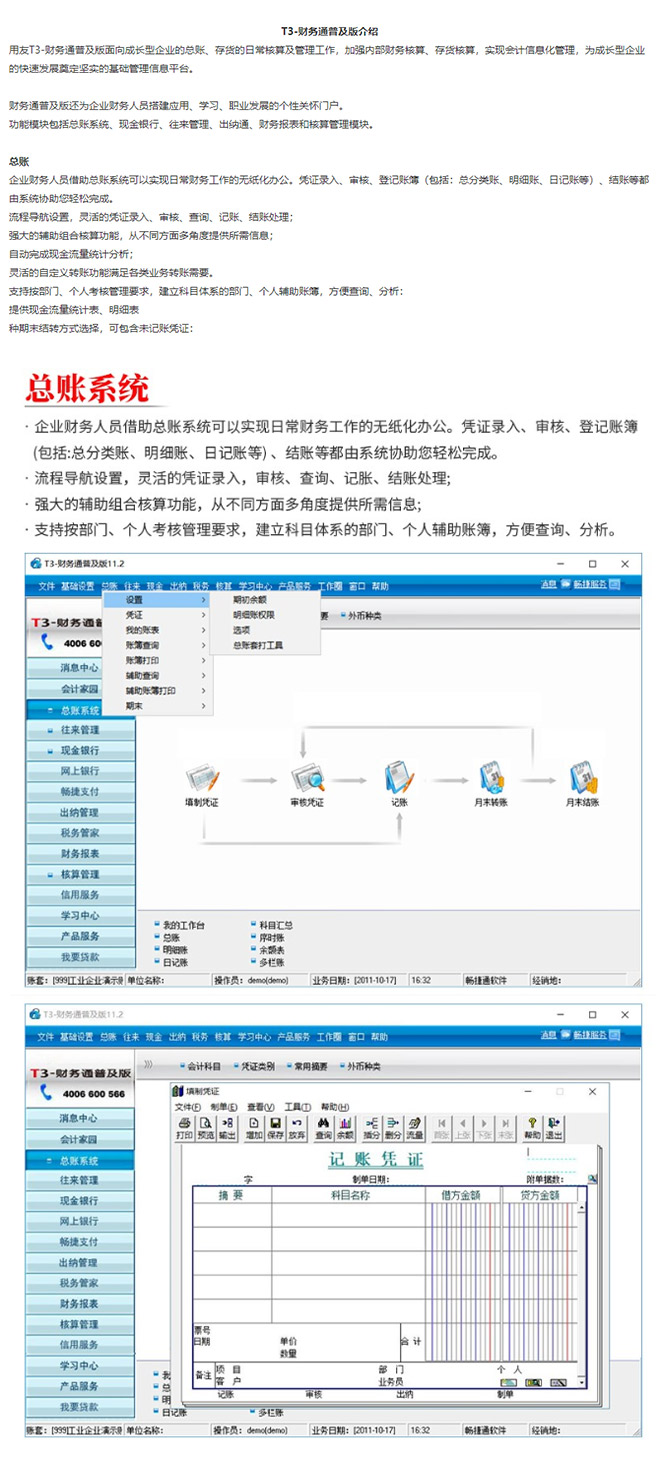Click 余额表 link in upper window
This screenshot has width=660, height=1458.
[x=272, y=949]
